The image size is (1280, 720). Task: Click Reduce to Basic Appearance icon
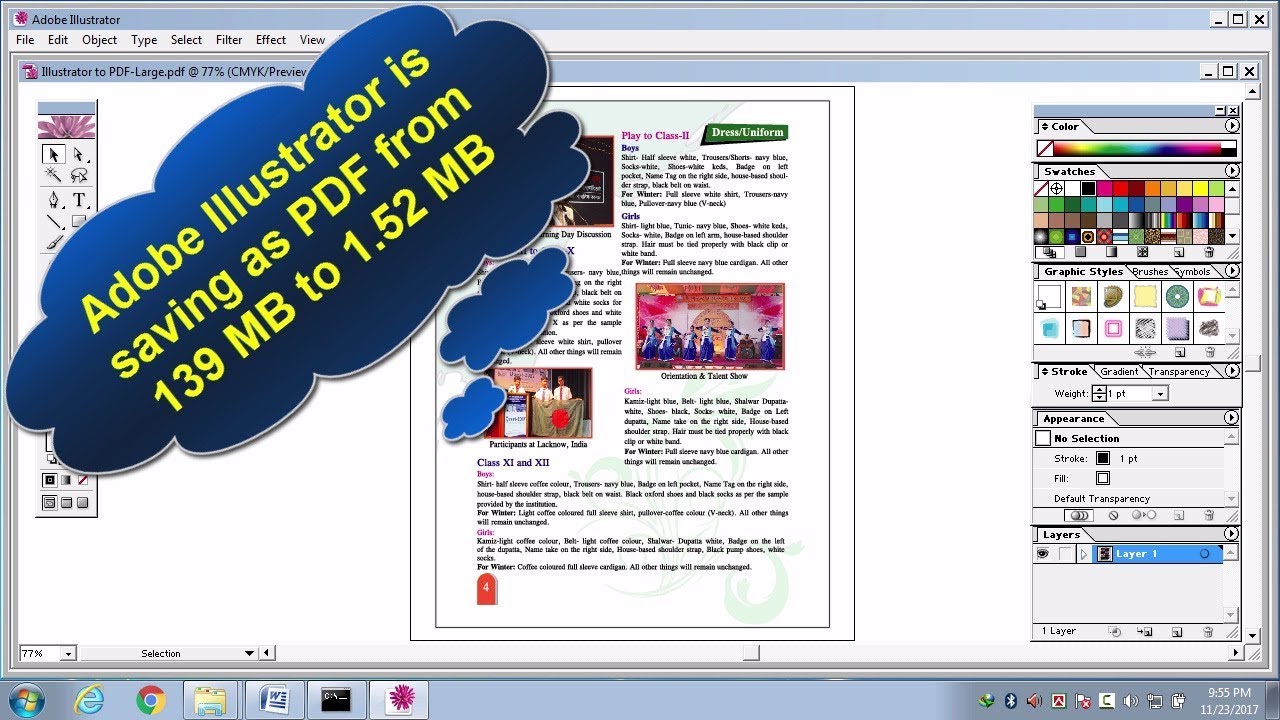pyautogui.click(x=1144, y=515)
